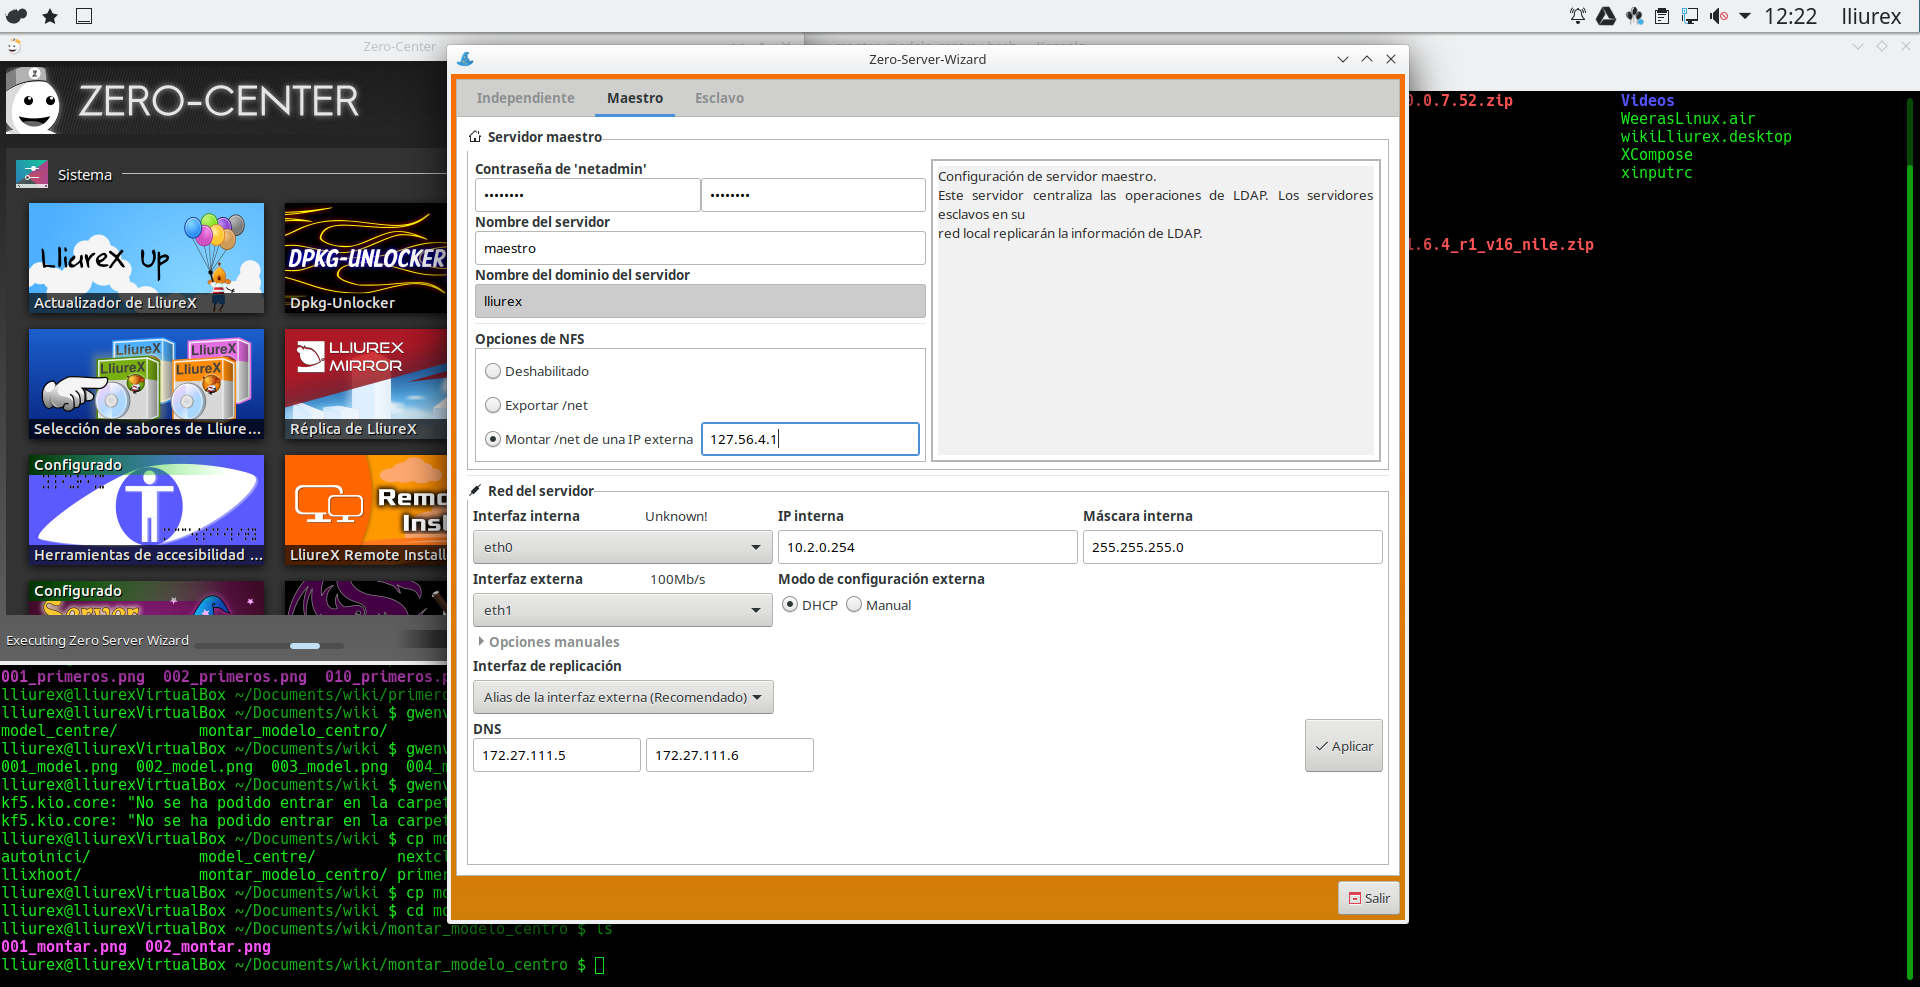This screenshot has height=987, width=1920.
Task: Open the clipboard tray icon
Action: tap(1662, 16)
